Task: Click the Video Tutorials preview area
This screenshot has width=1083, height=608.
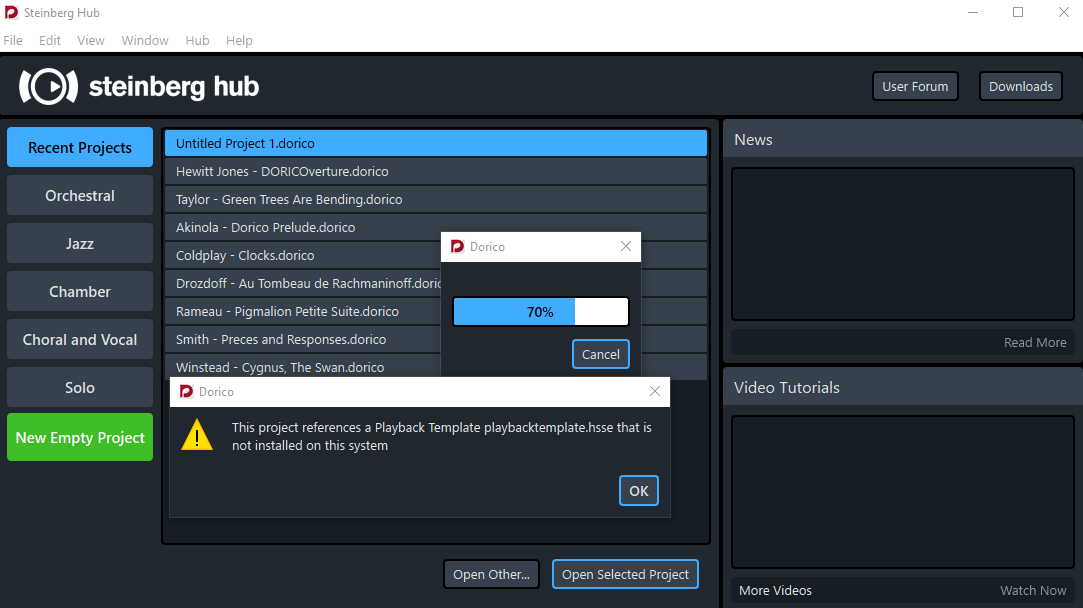Action: pos(903,492)
